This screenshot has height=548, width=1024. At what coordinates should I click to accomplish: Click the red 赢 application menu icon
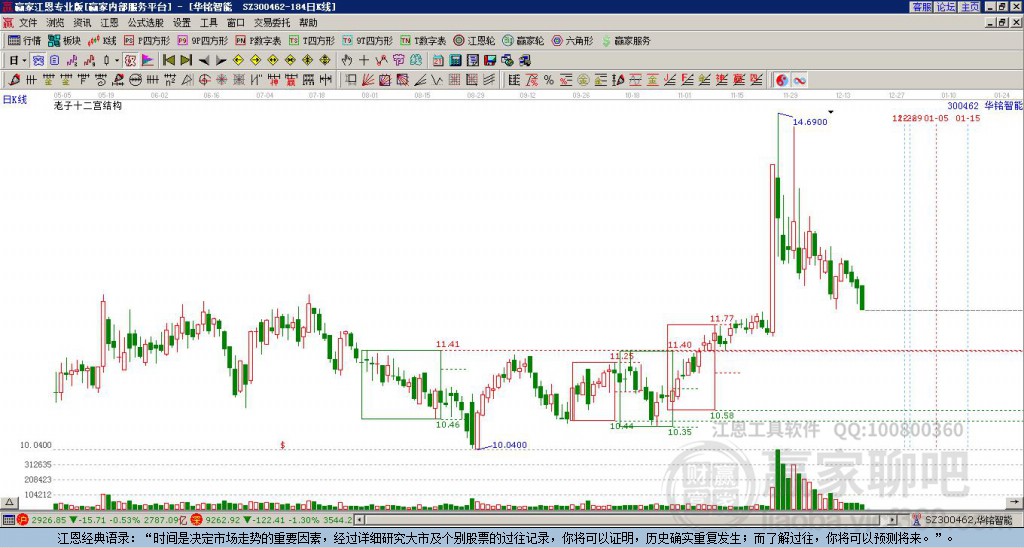point(8,23)
